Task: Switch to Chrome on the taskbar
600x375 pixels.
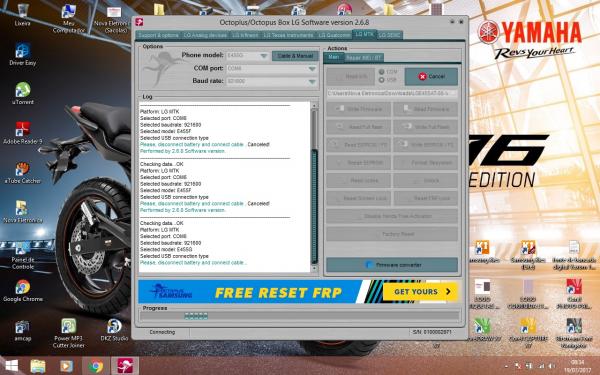Action: (95, 366)
